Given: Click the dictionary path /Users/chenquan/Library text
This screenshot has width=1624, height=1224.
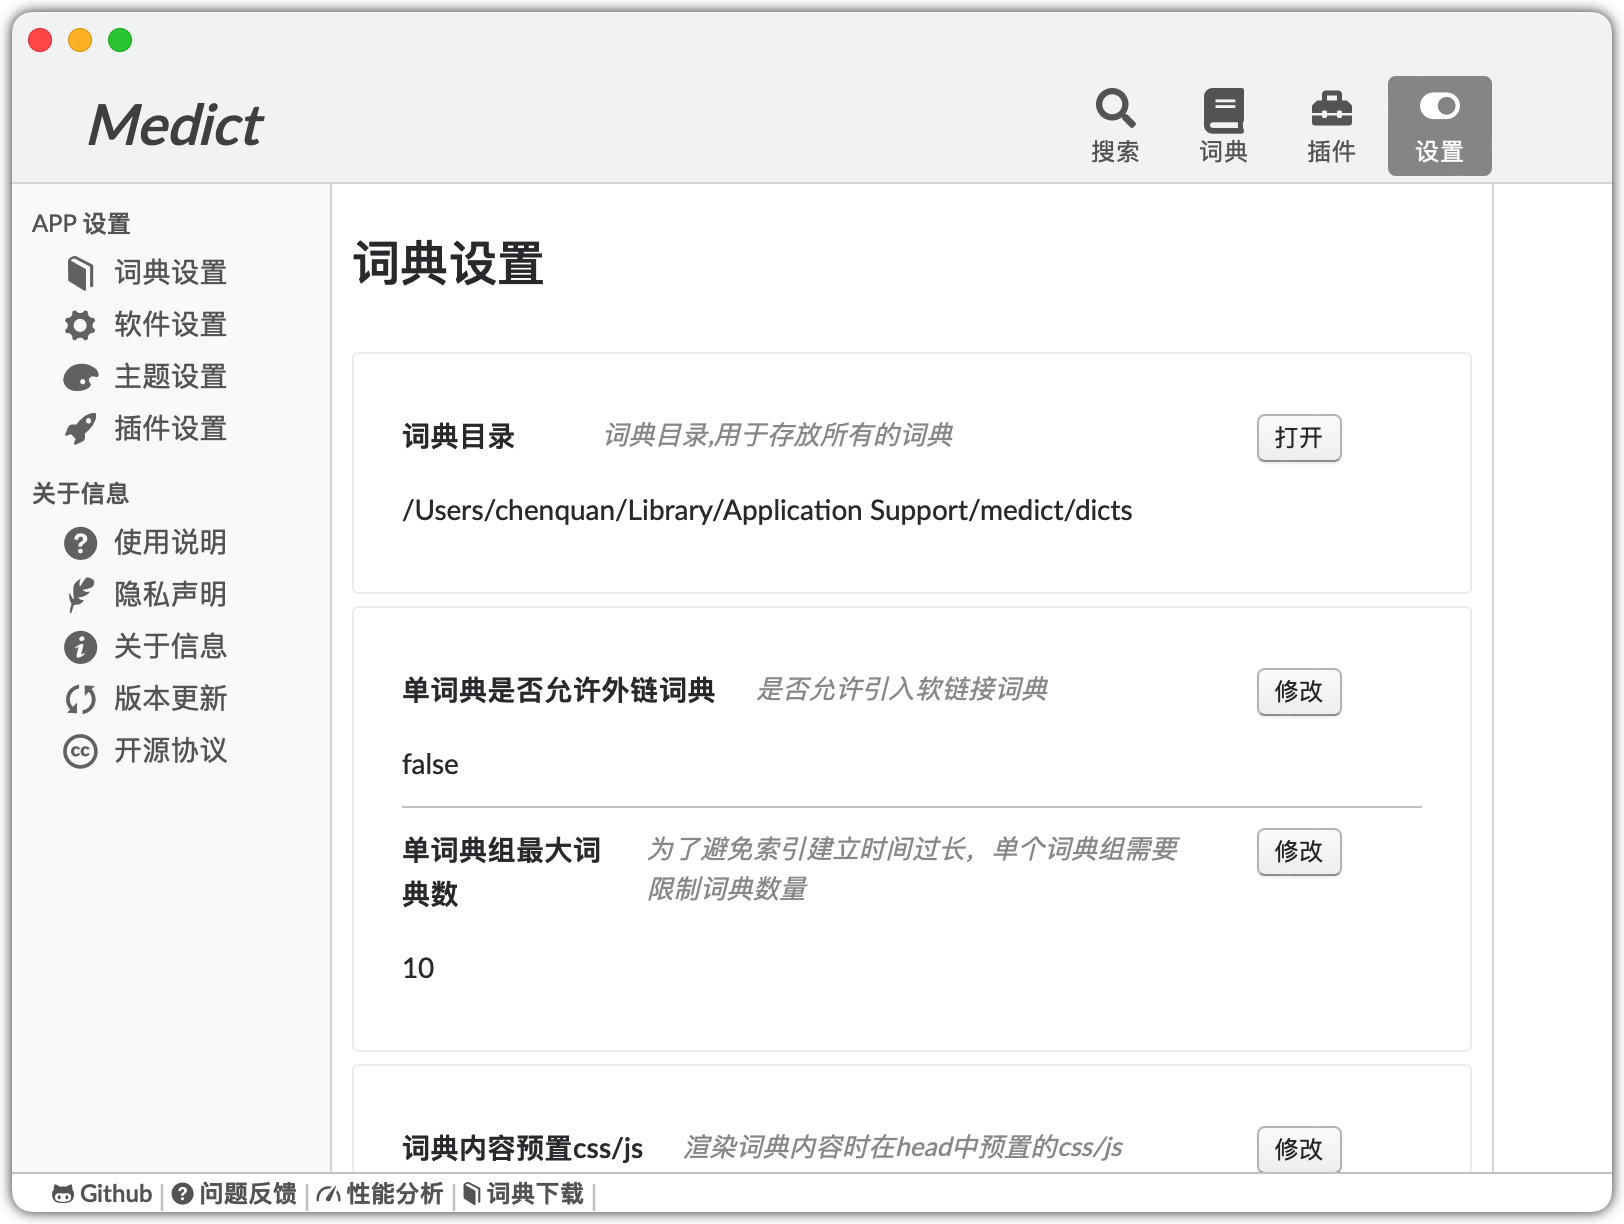Looking at the screenshot, I should (x=767, y=511).
